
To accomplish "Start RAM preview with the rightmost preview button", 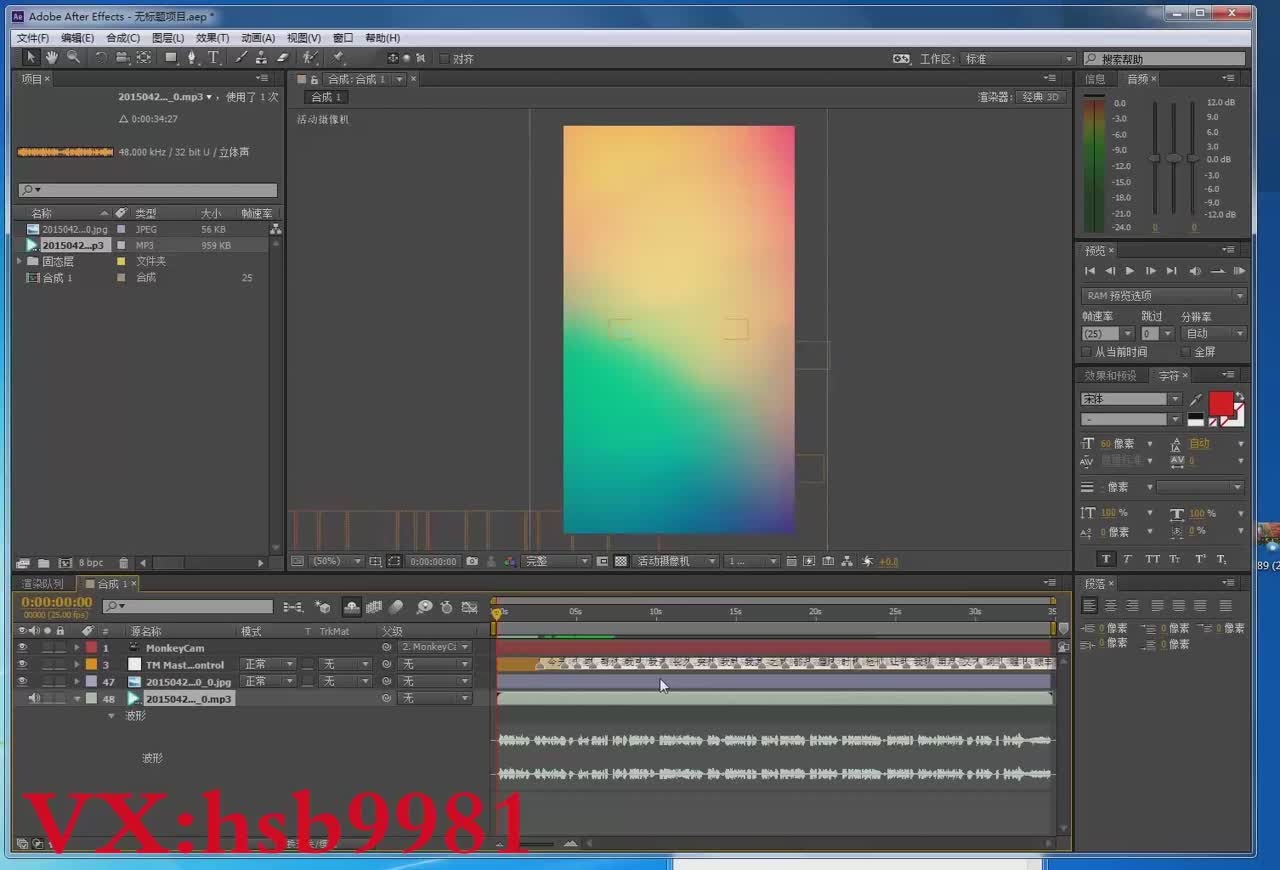I will coord(1239,271).
